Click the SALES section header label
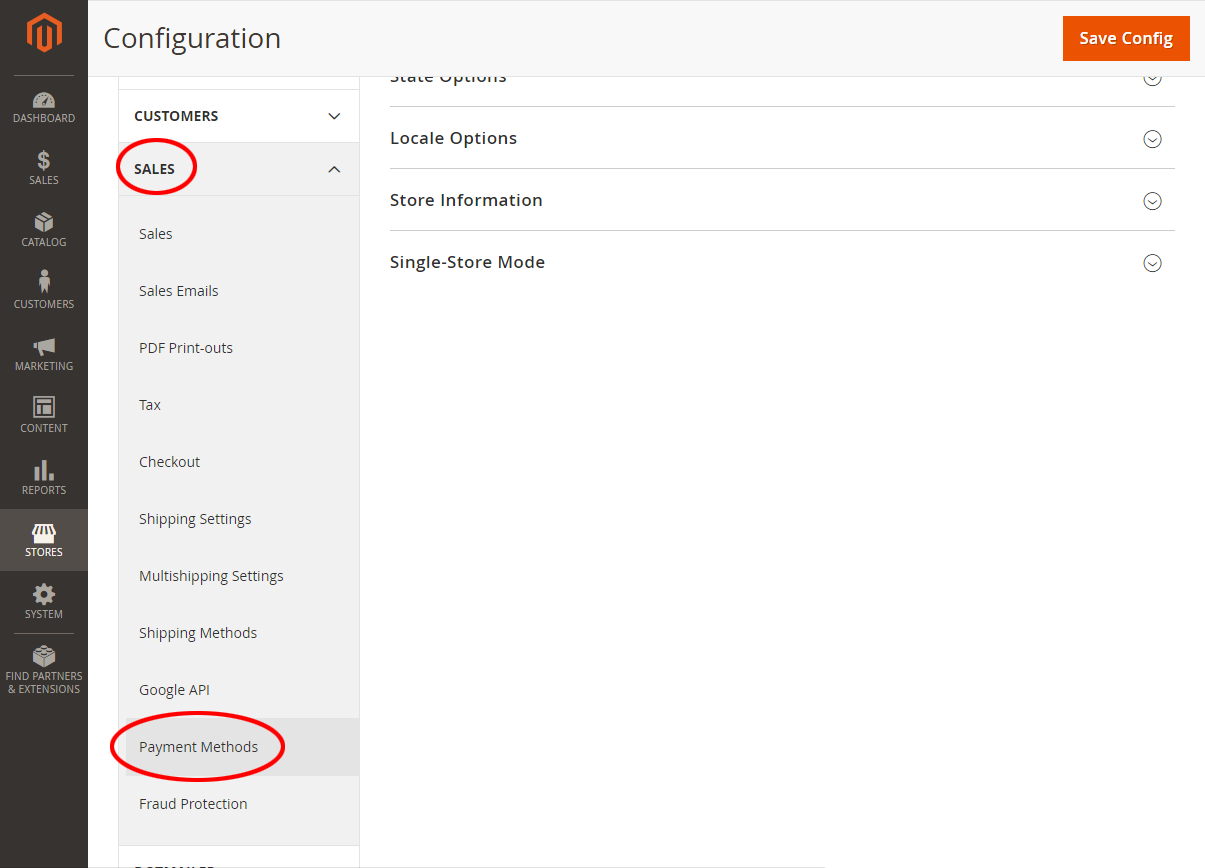 [x=155, y=169]
